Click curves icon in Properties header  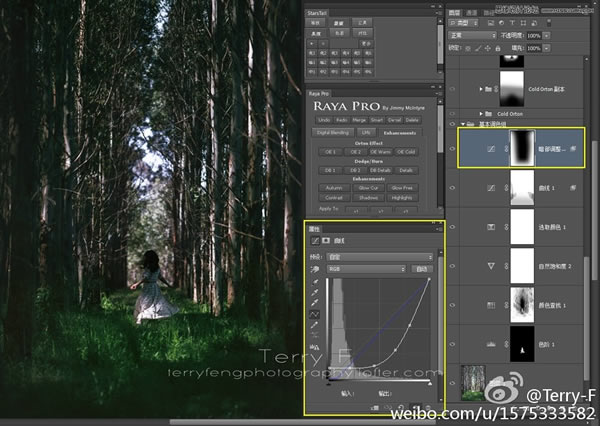tap(315, 240)
